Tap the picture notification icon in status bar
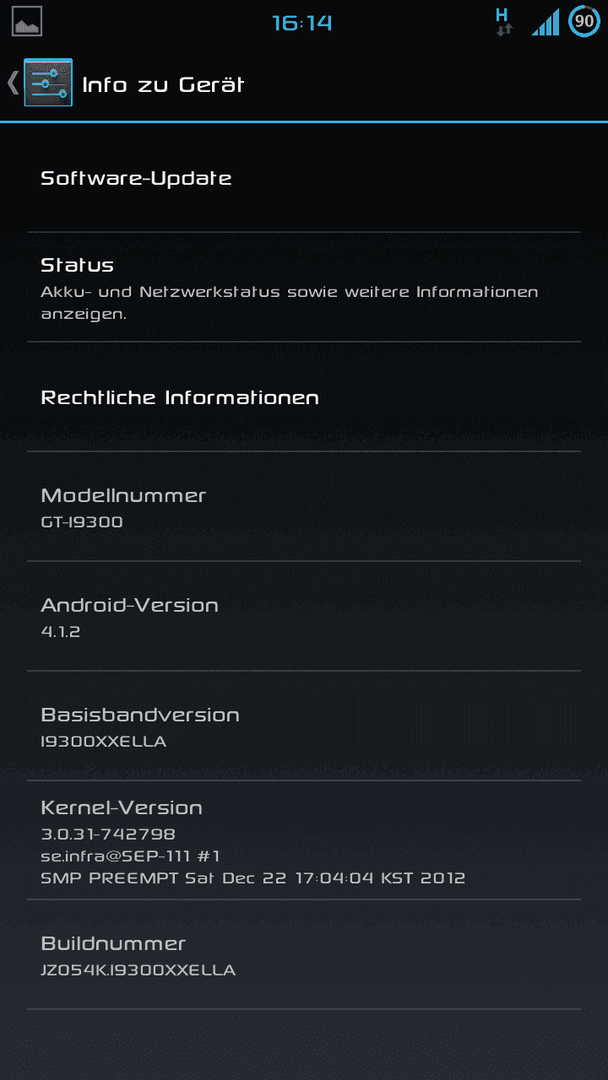The height and width of the screenshot is (1080, 608). click(27, 21)
